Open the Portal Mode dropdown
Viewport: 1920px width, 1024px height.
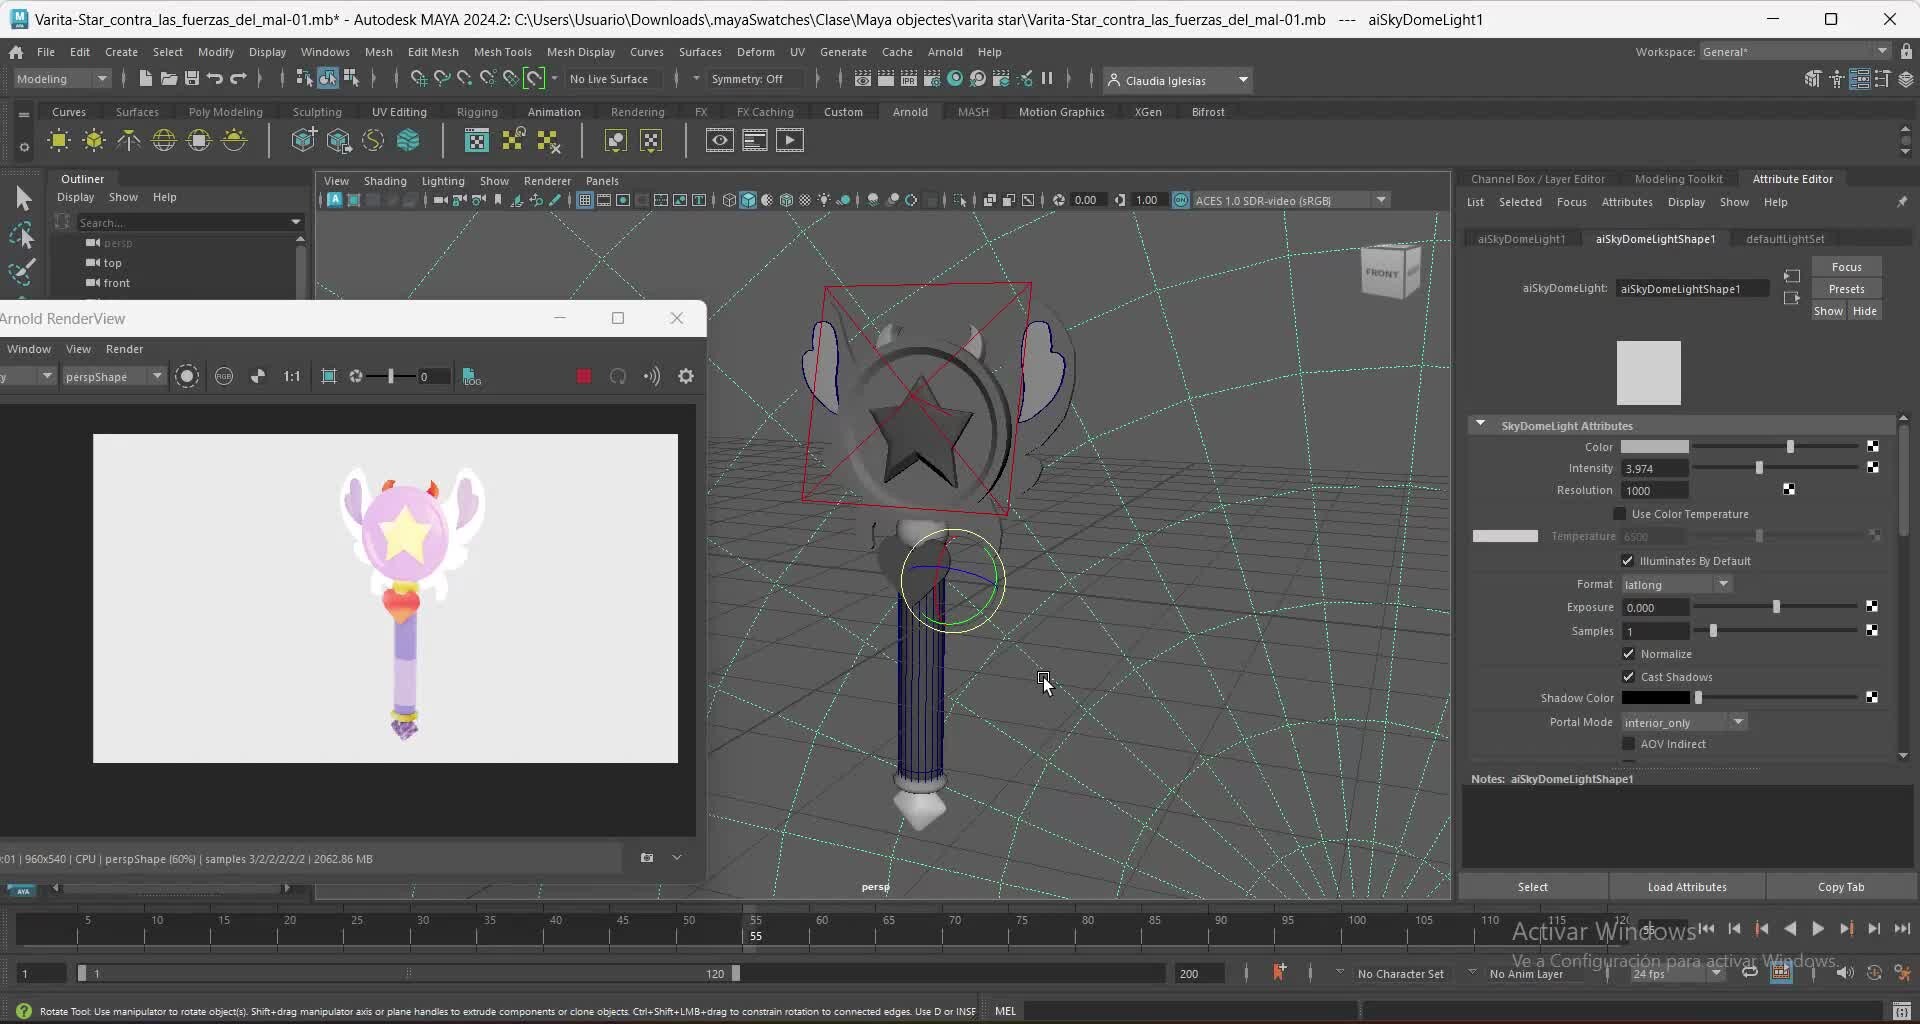tap(1683, 723)
